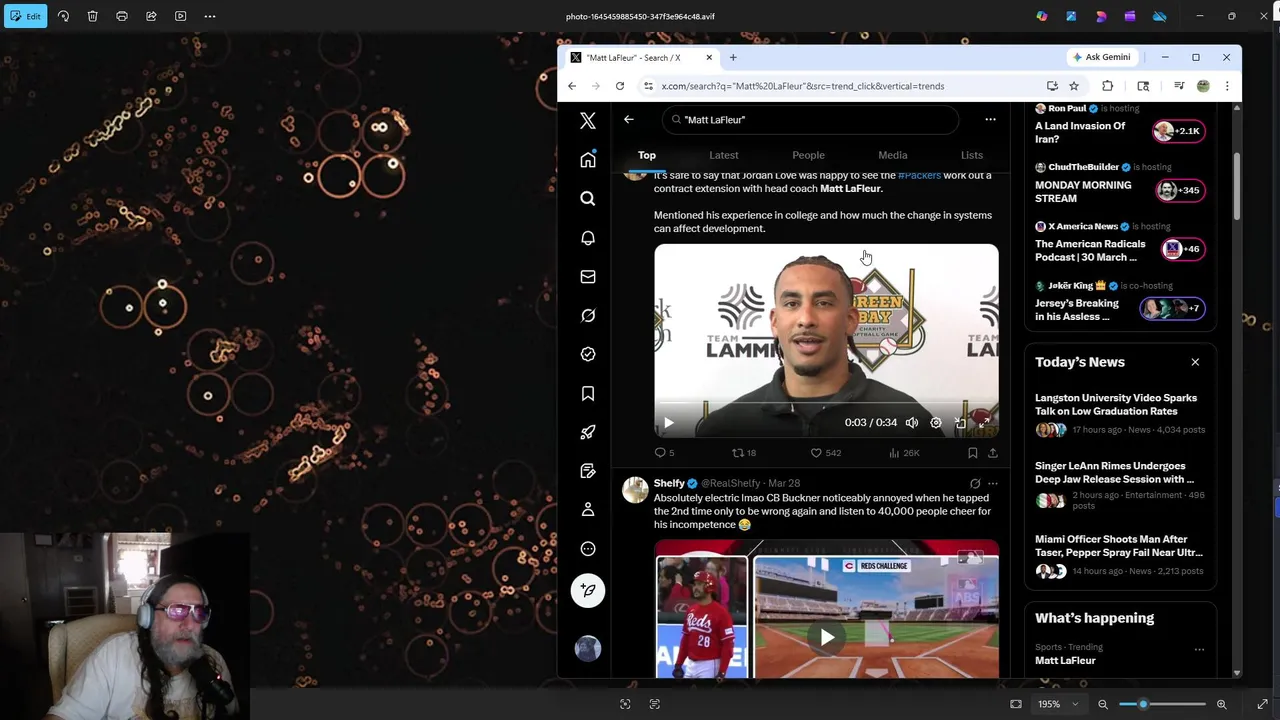
Task: Open X 'More' circle menu in sidebar
Action: pyautogui.click(x=588, y=549)
